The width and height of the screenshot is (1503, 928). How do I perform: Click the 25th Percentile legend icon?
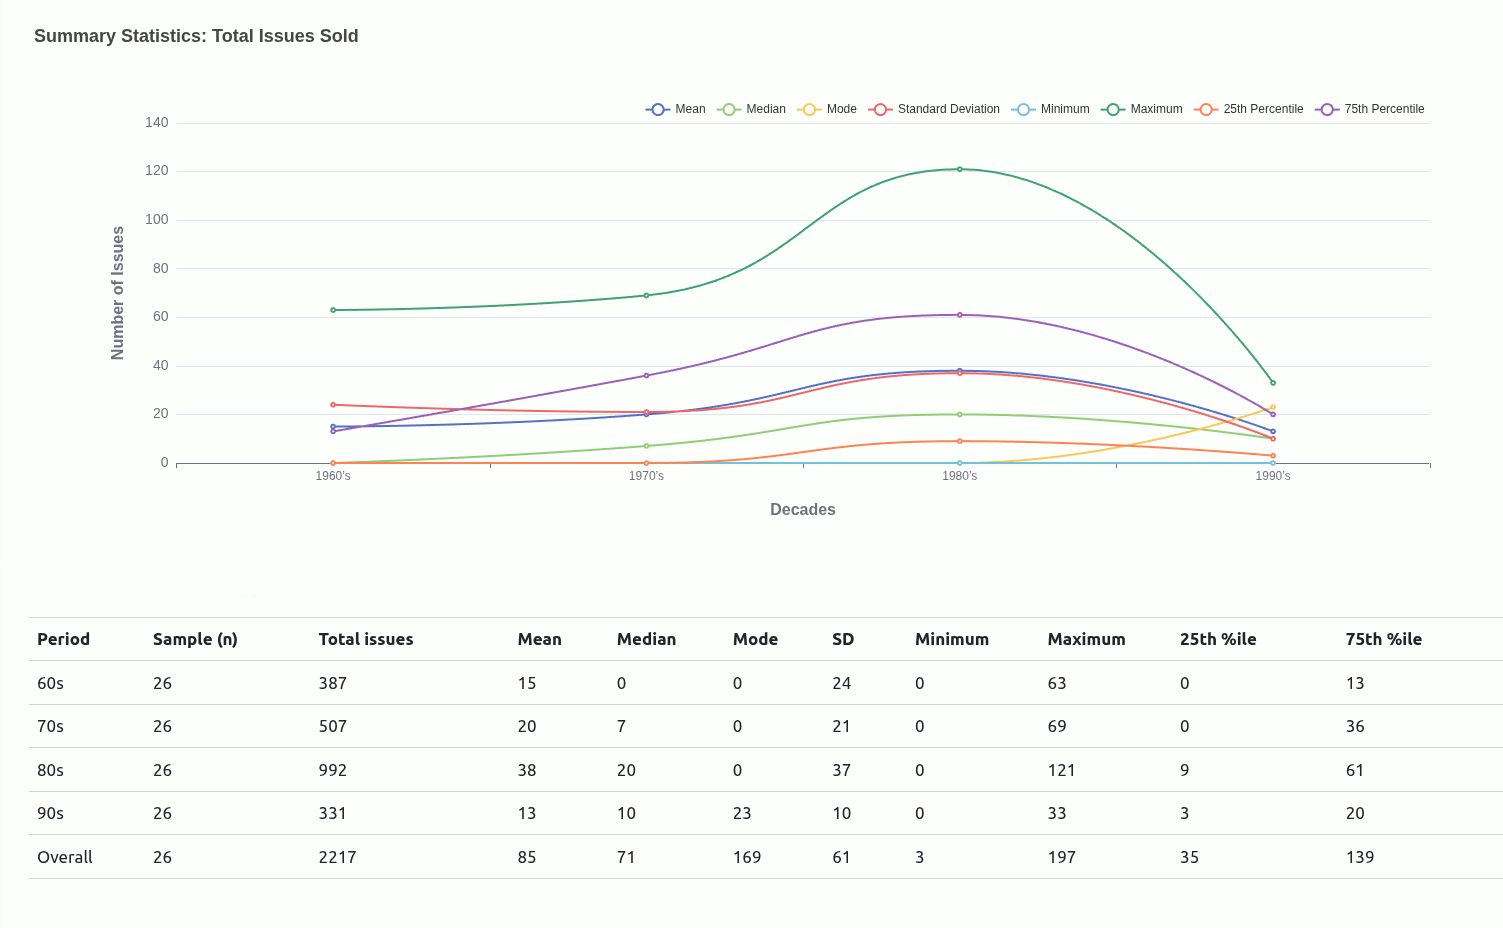coord(1206,109)
